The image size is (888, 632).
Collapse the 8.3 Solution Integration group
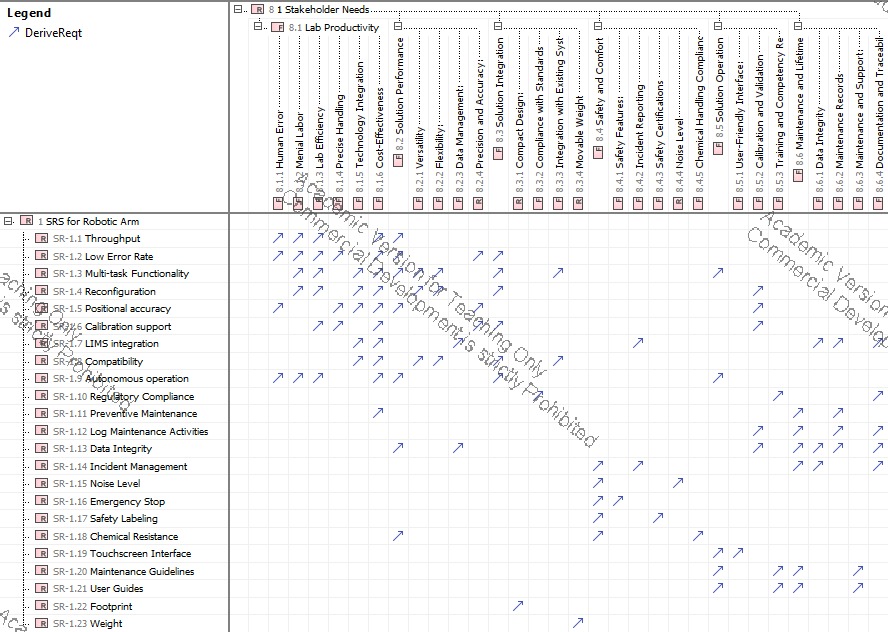[x=498, y=26]
